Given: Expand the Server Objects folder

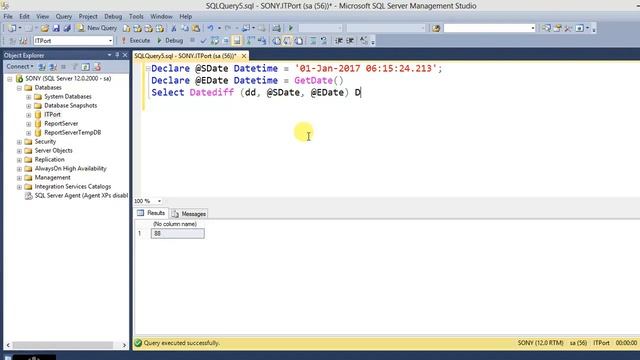Looking at the screenshot, I should coord(19,151).
